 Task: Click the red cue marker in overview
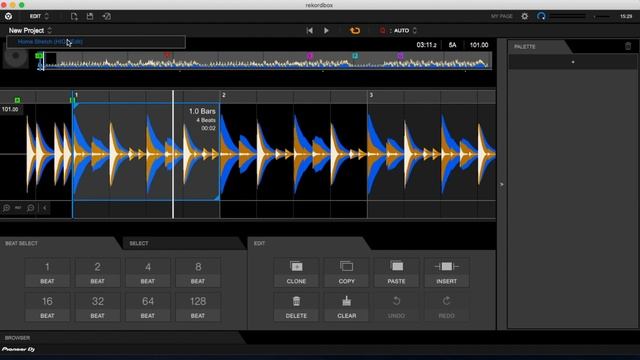point(167,55)
